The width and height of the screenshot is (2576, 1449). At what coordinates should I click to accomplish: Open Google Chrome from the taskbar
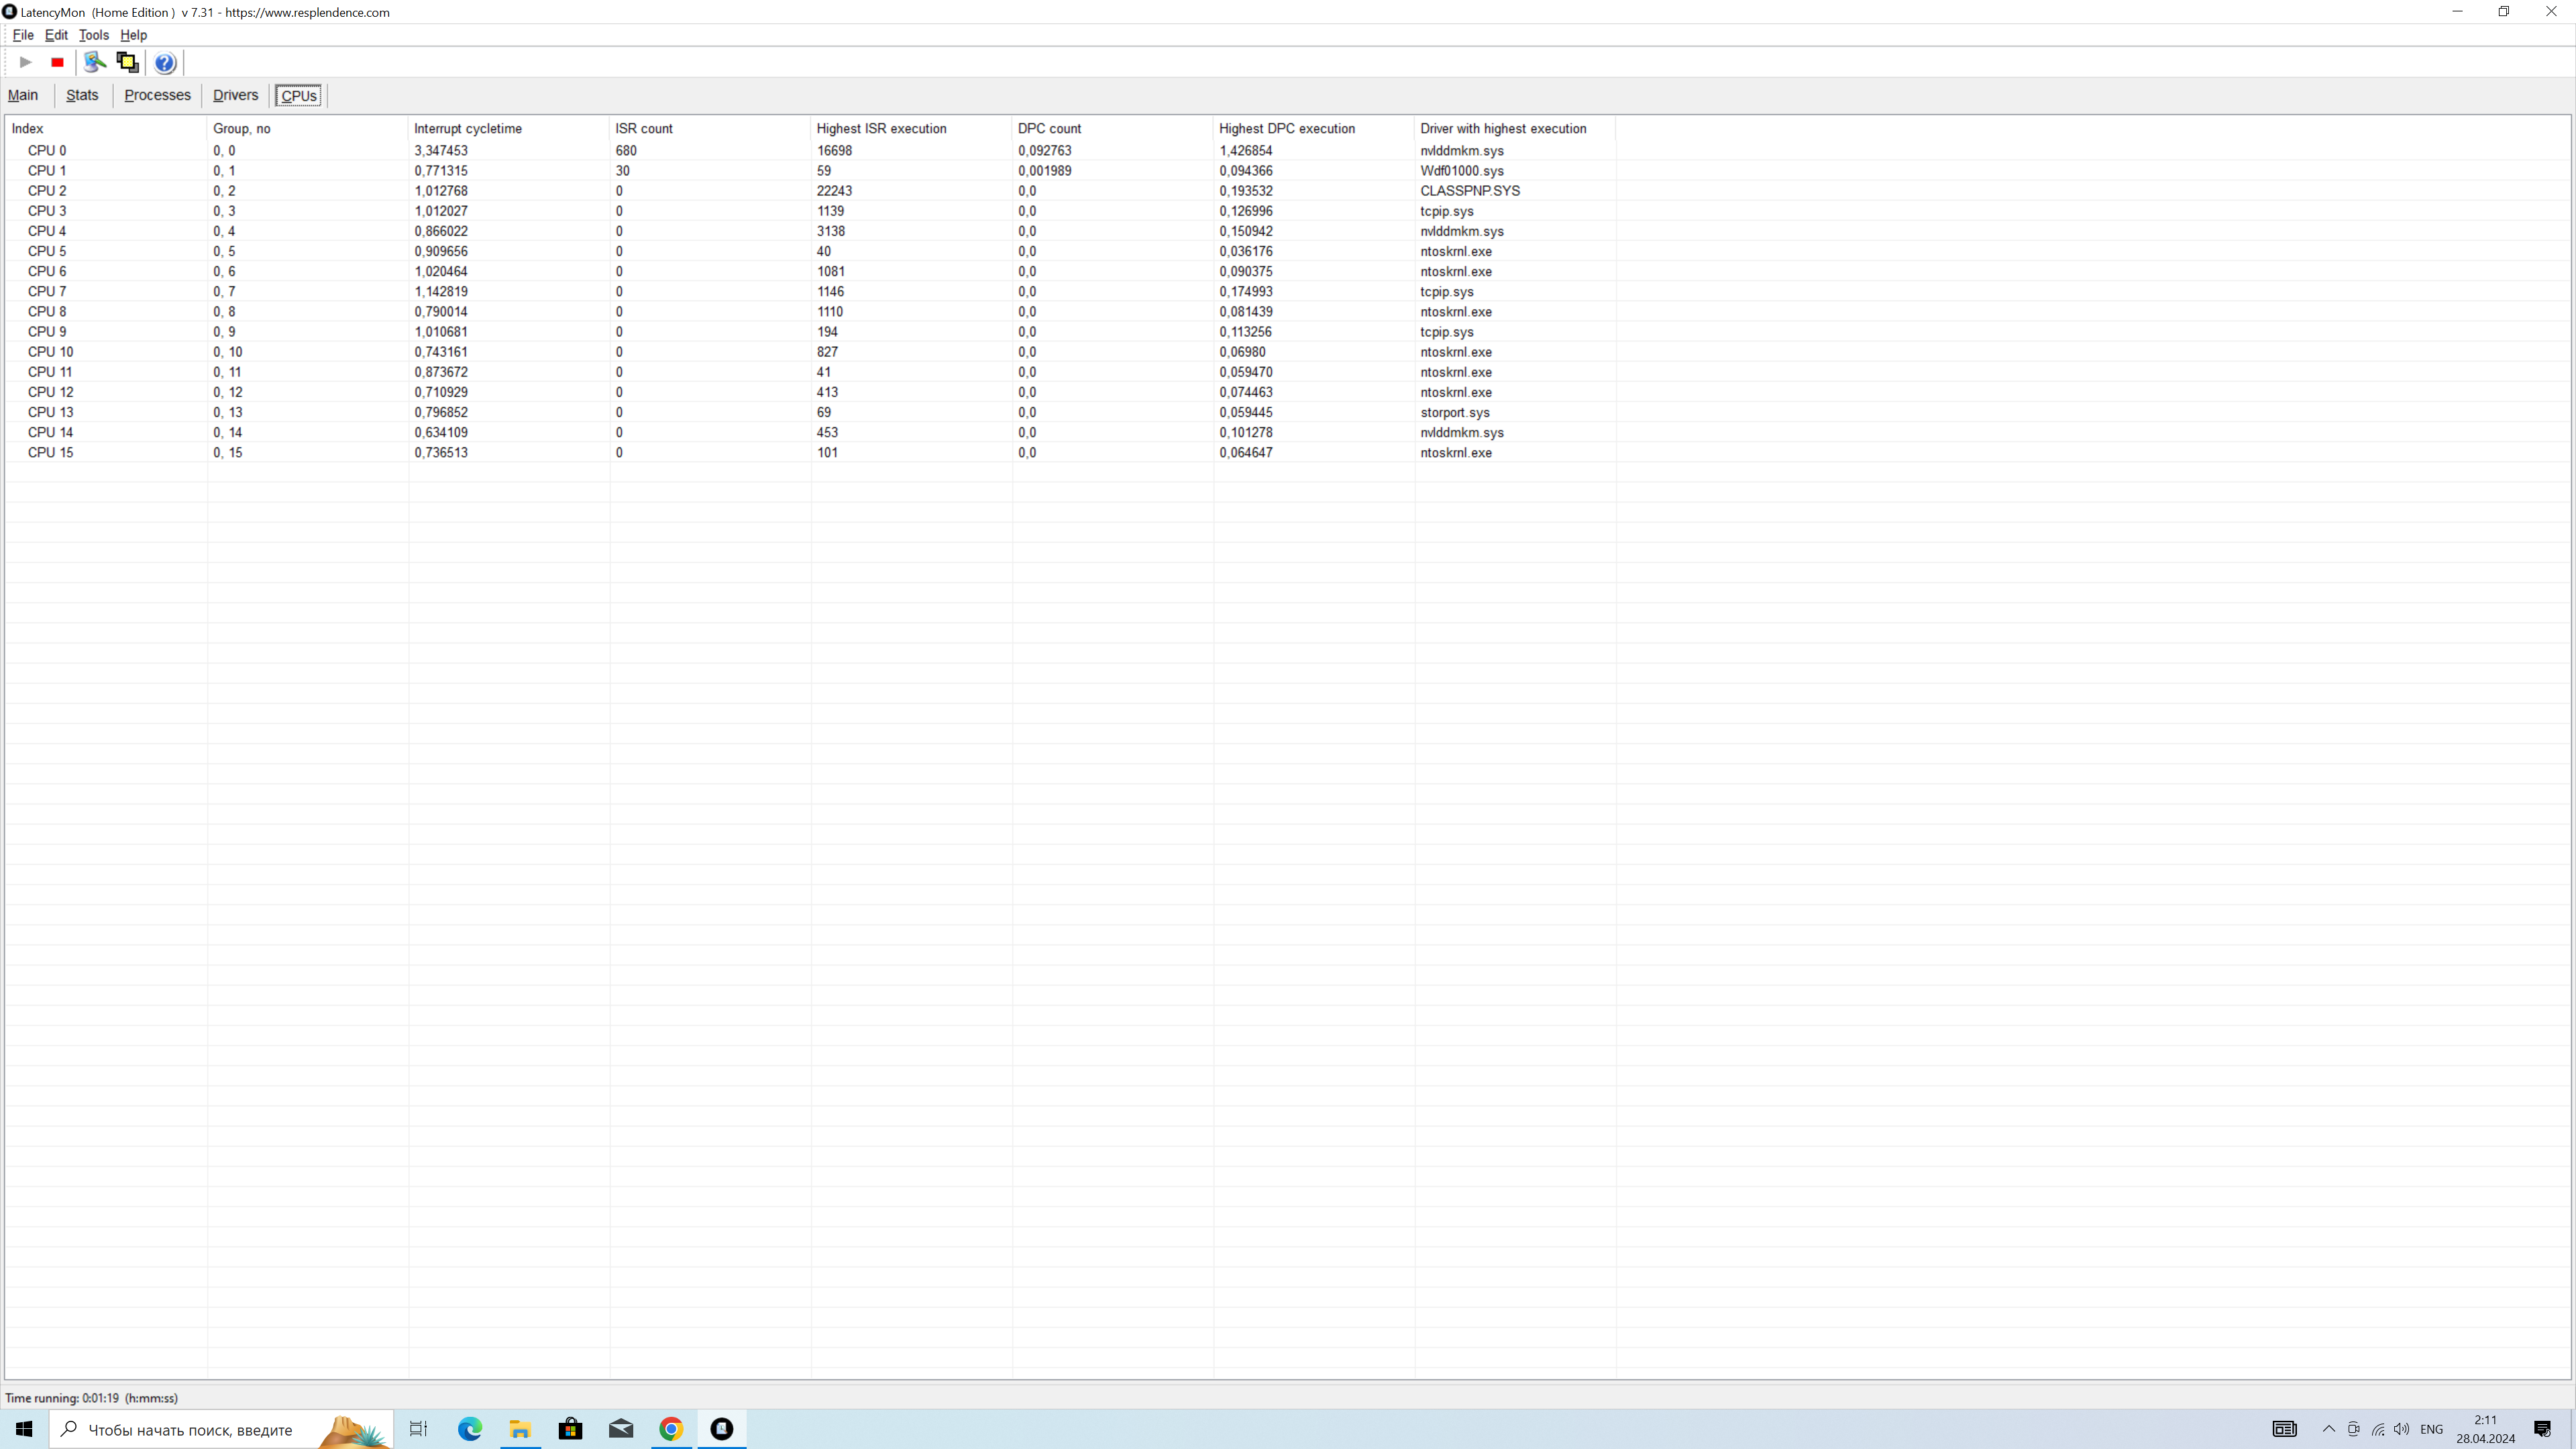click(671, 1429)
